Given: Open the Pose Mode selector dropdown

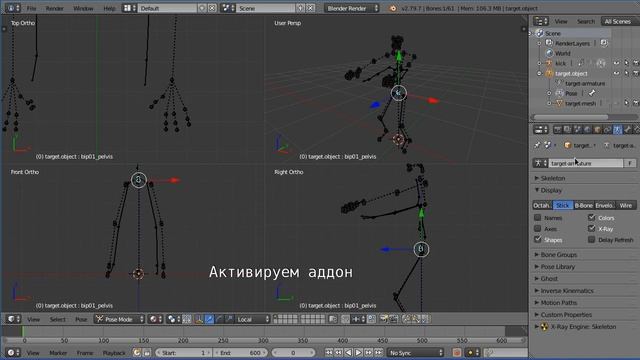Looking at the screenshot, I should click(x=120, y=319).
